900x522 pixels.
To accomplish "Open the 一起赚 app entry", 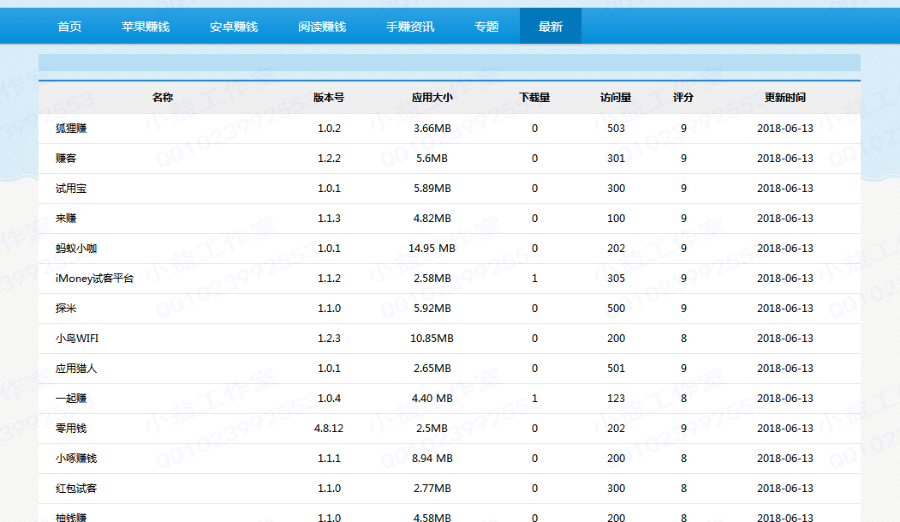I will point(71,398).
